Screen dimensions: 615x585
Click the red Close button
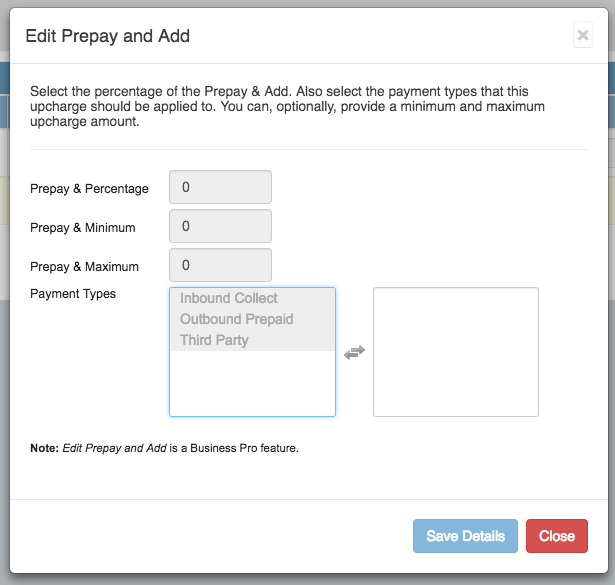[556, 536]
